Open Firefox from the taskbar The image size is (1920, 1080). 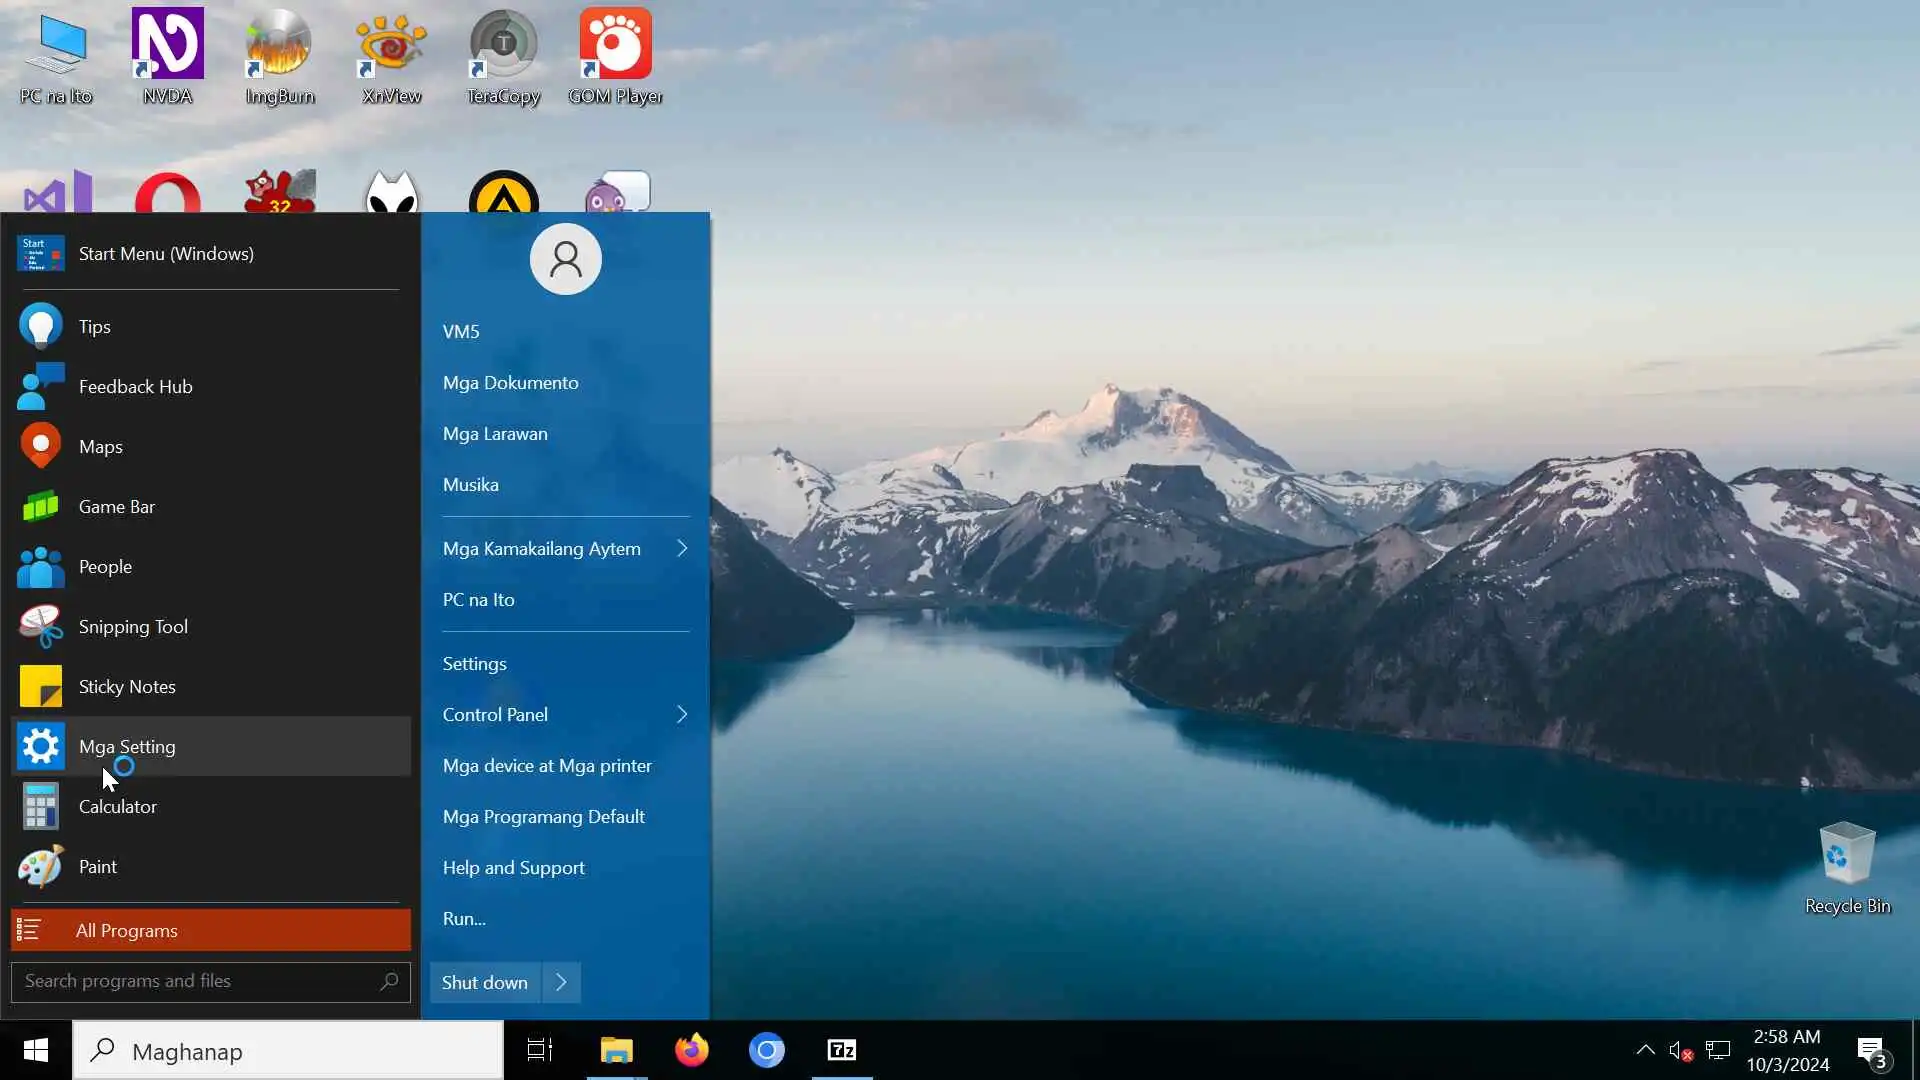(x=691, y=1050)
